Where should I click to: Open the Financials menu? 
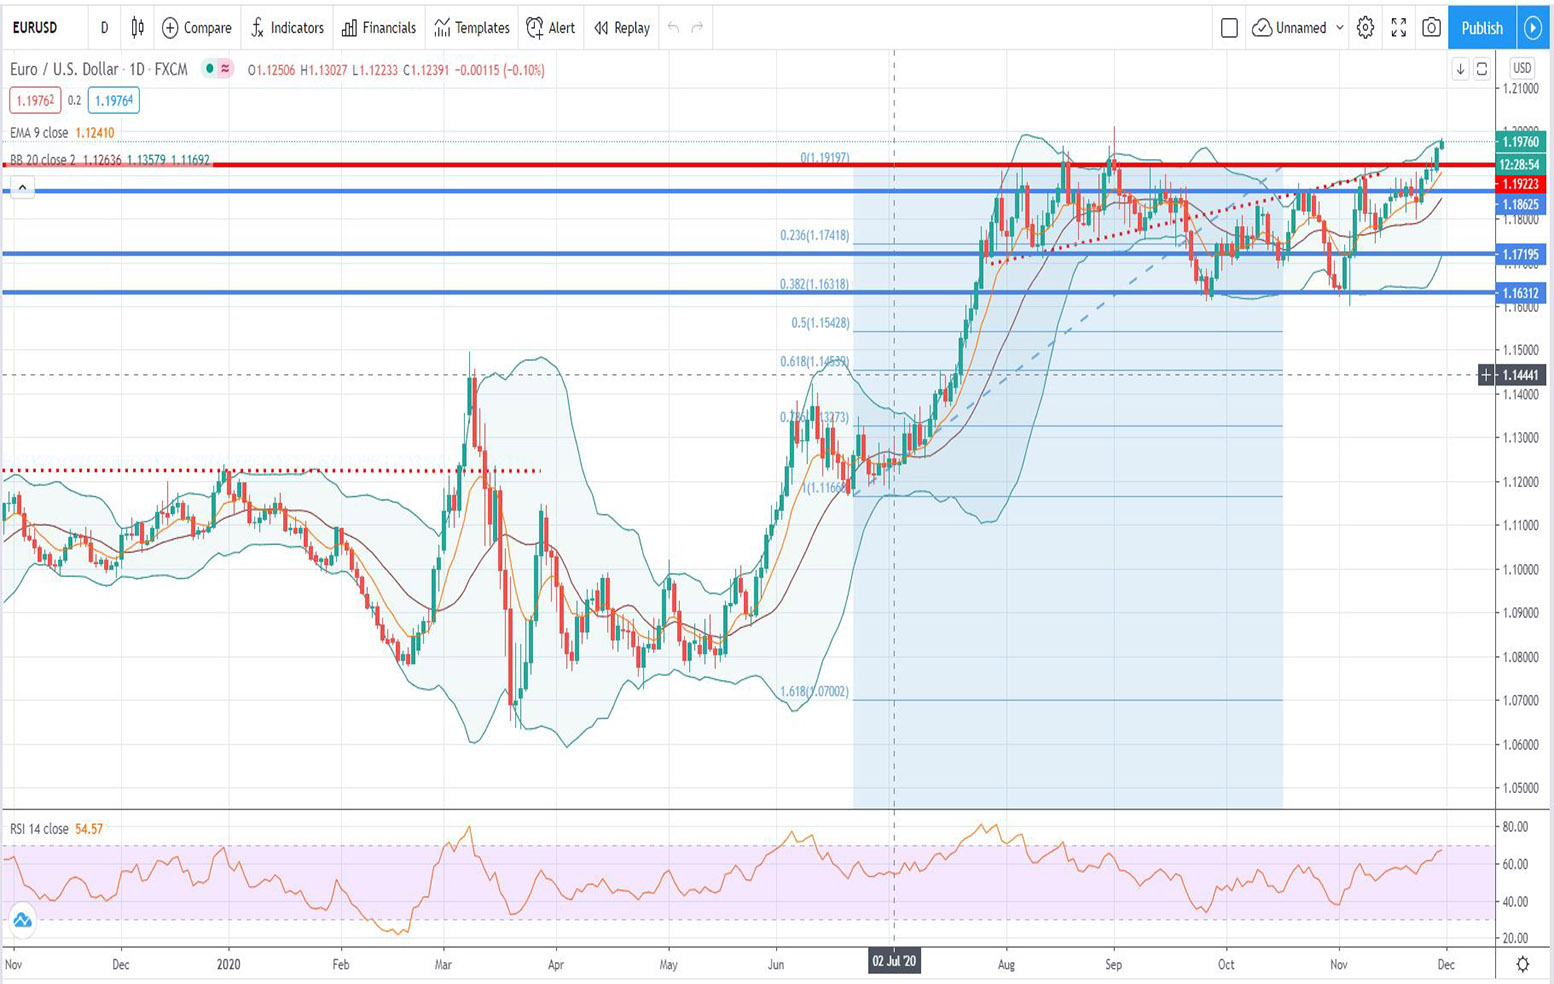click(x=378, y=28)
